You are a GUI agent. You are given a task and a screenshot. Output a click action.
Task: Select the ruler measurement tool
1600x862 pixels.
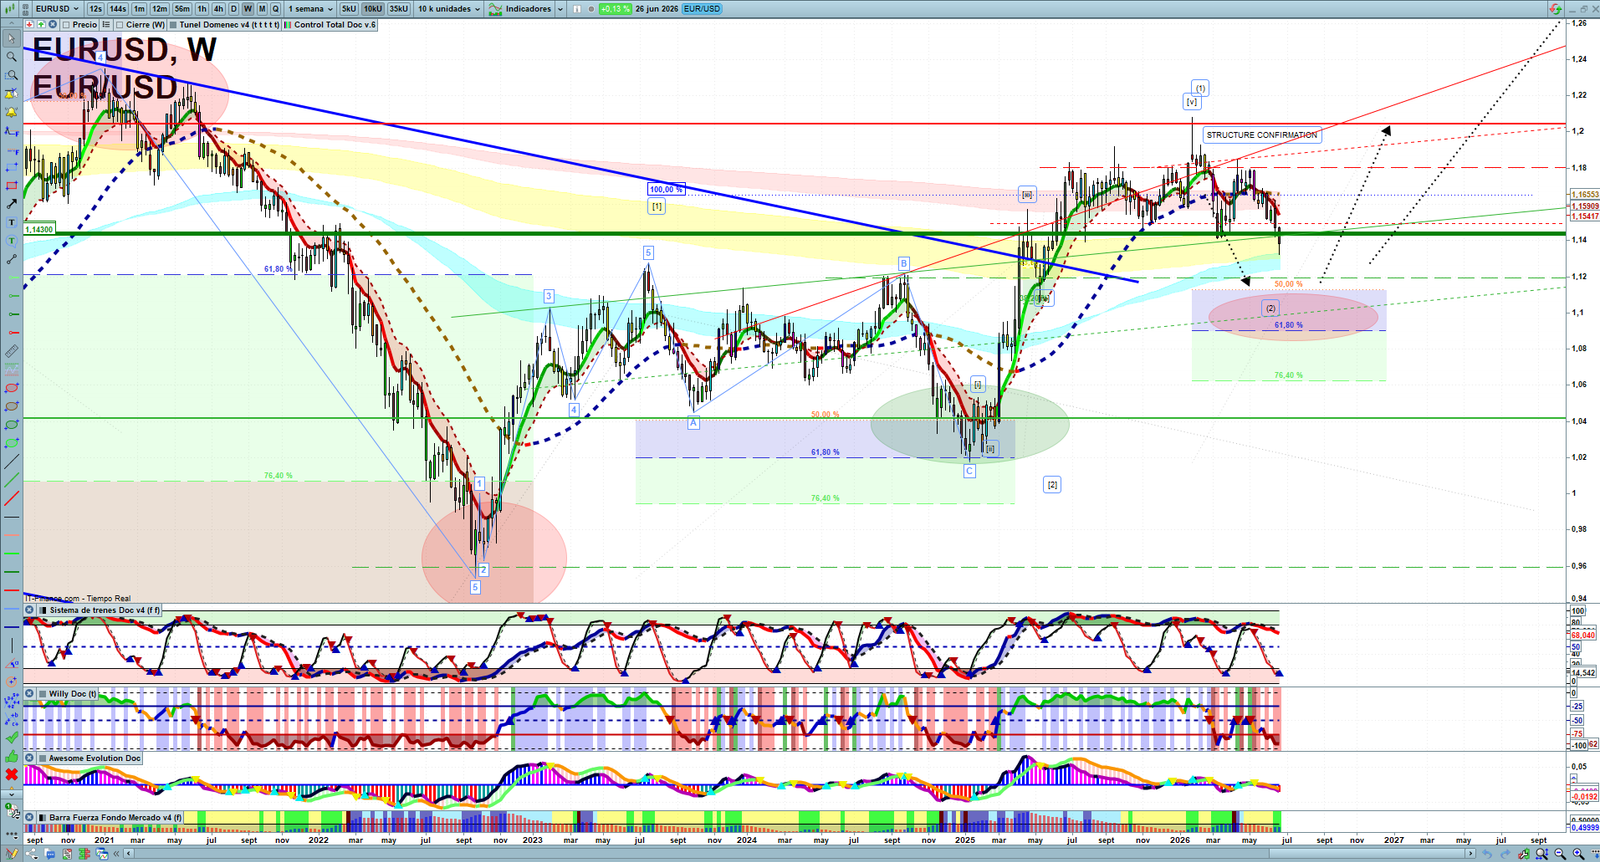pyautogui.click(x=11, y=351)
